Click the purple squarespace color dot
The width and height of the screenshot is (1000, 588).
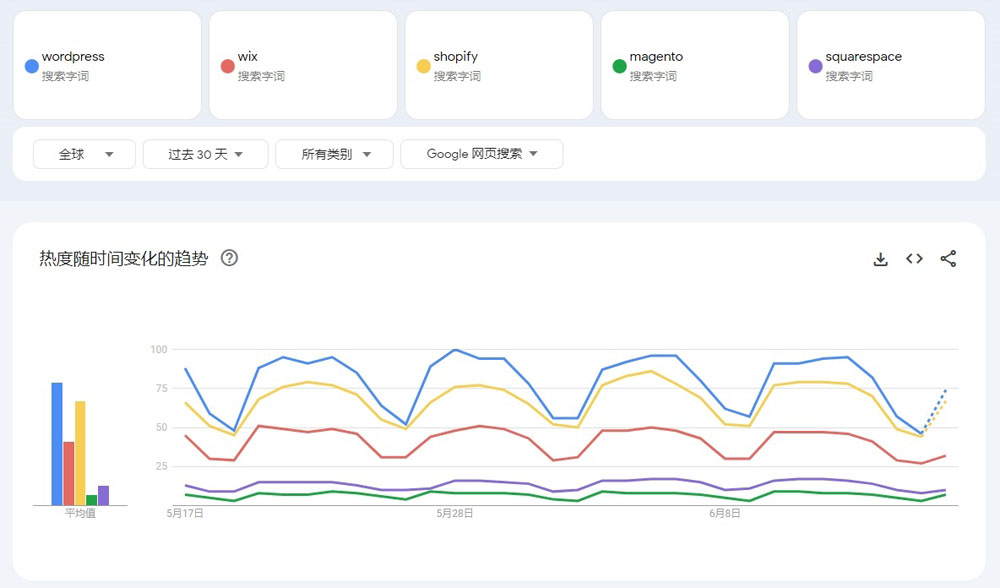[x=815, y=66]
